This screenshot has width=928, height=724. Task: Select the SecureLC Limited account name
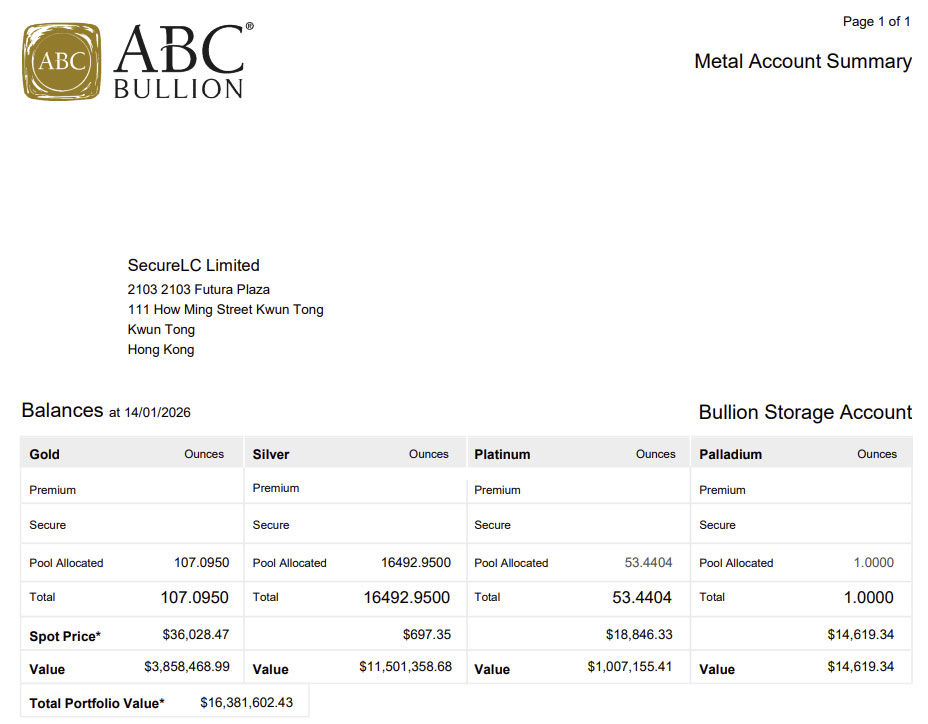point(193,265)
